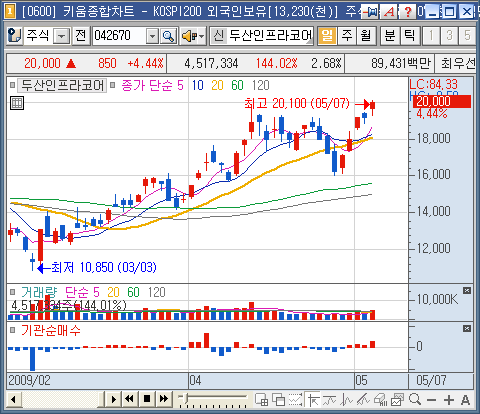The image size is (480, 414).
Task: Click the eraser tool icon
Action: pyautogui.click(x=380, y=399)
